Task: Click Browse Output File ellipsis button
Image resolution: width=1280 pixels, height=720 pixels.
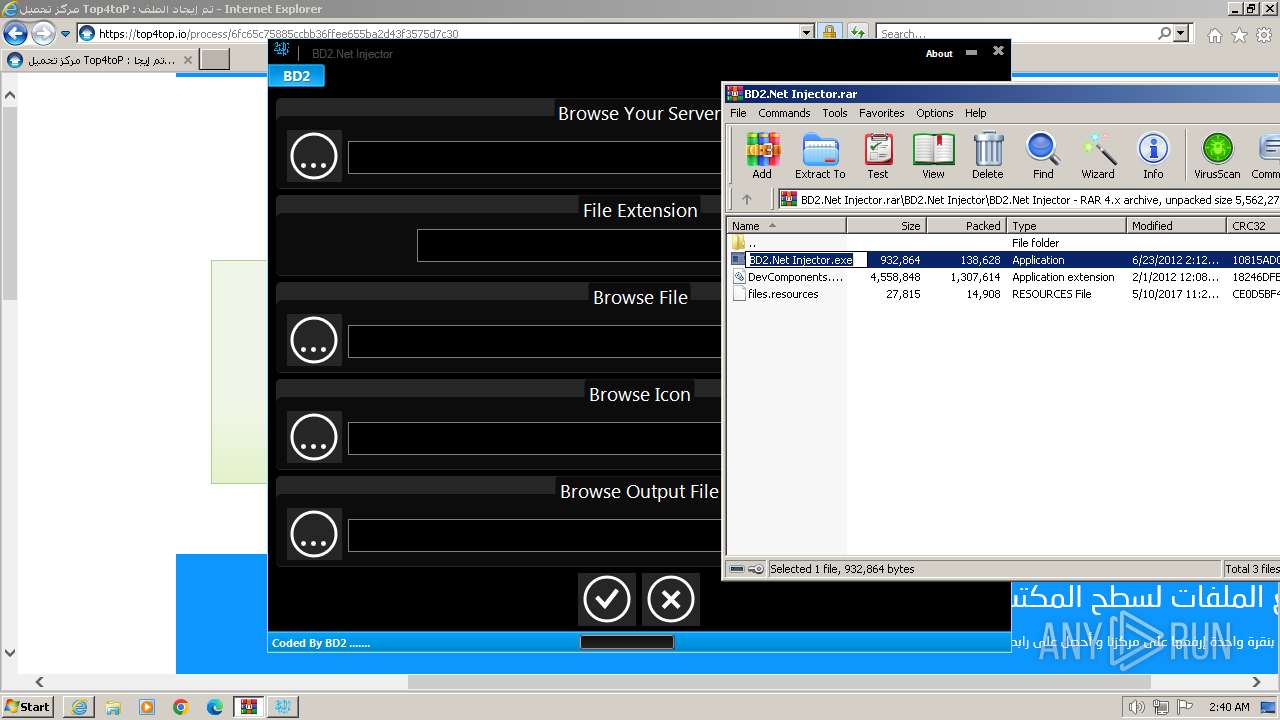Action: click(x=314, y=534)
